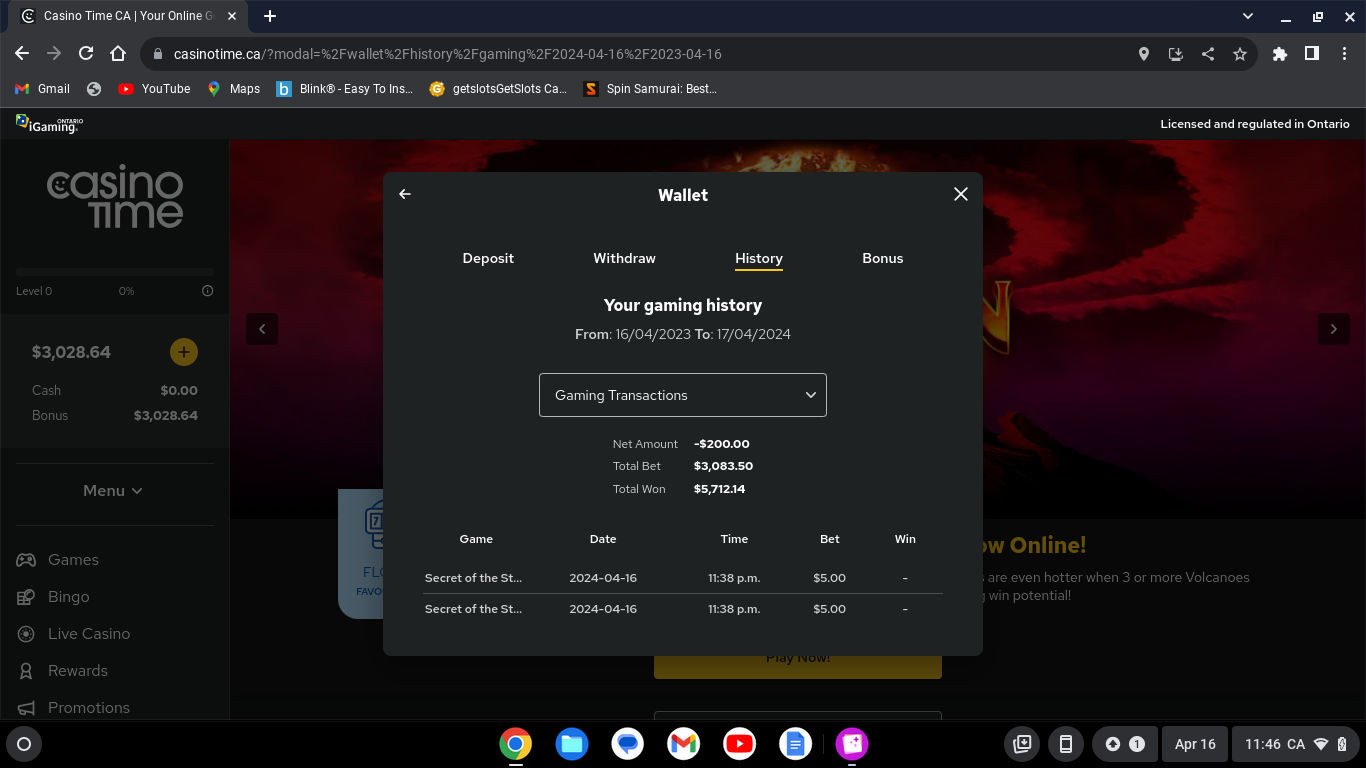Open the Chrome extensions puzzle icon
Image resolution: width=1366 pixels, height=768 pixels.
[1279, 54]
